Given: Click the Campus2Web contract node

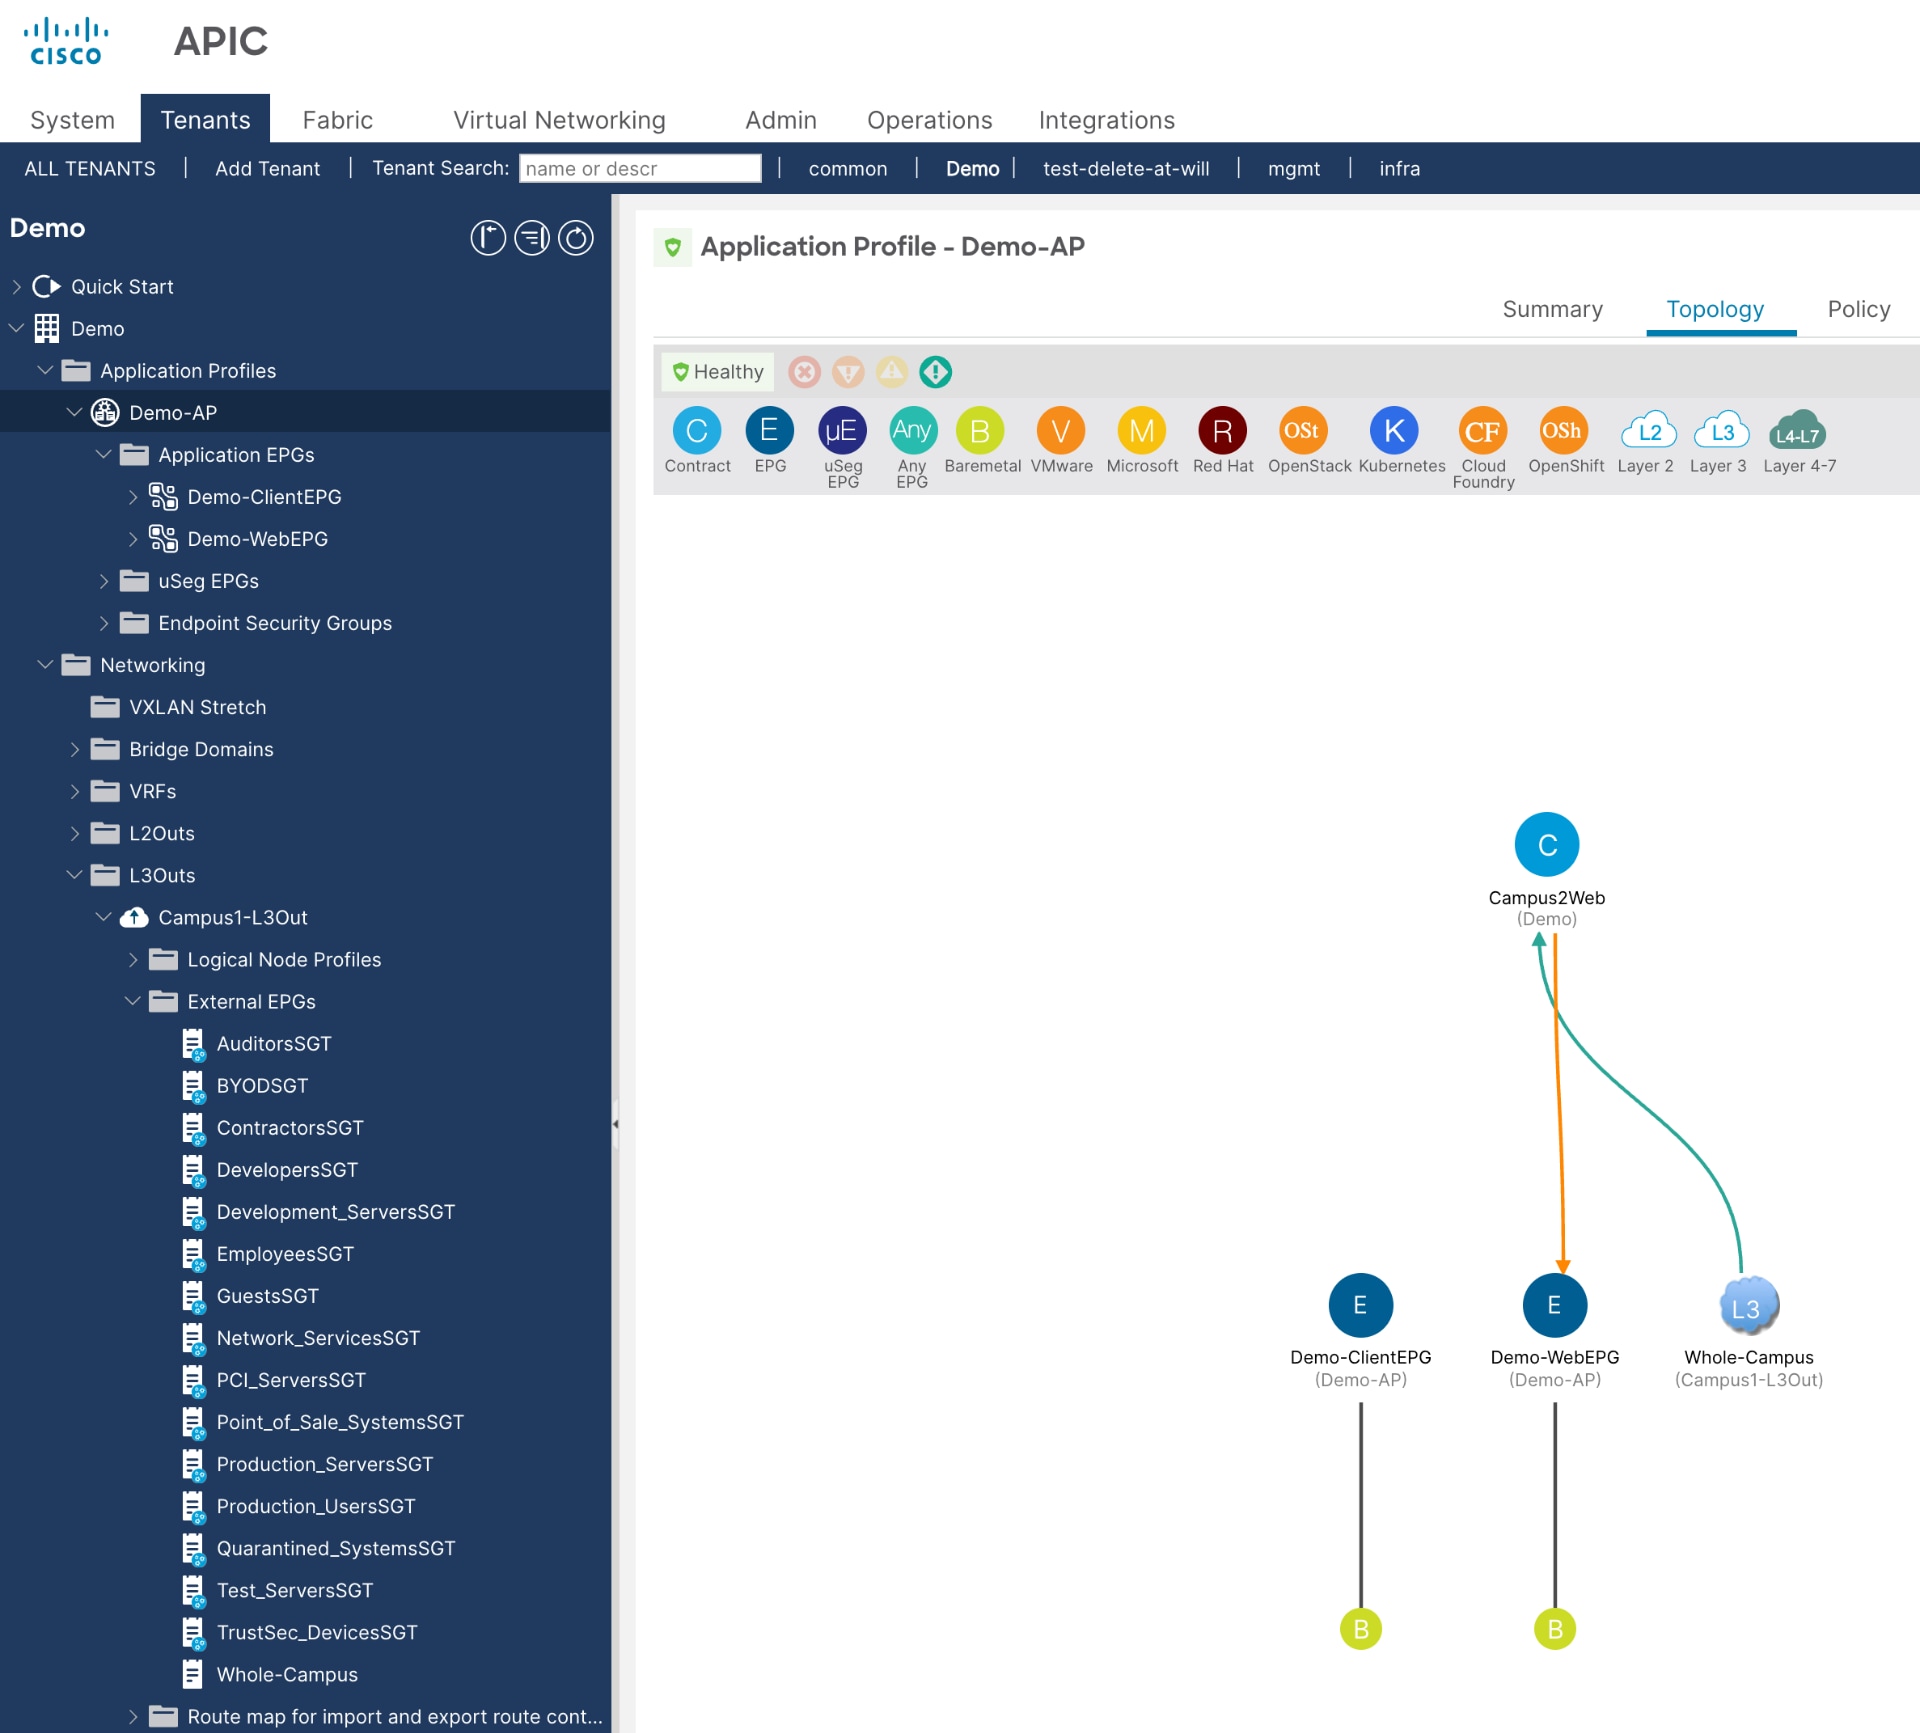Looking at the screenshot, I should click(x=1546, y=845).
